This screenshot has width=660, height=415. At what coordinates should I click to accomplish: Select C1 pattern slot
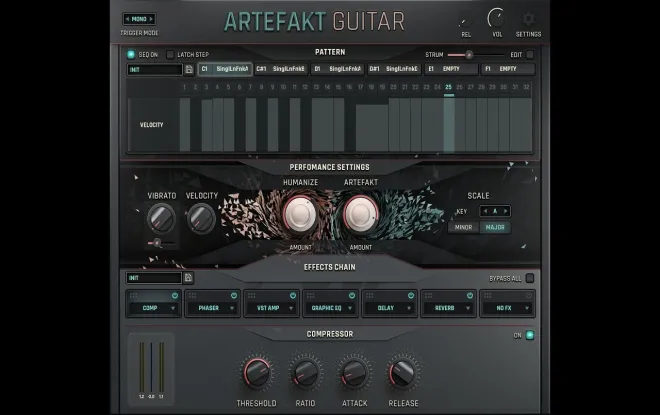(225, 69)
